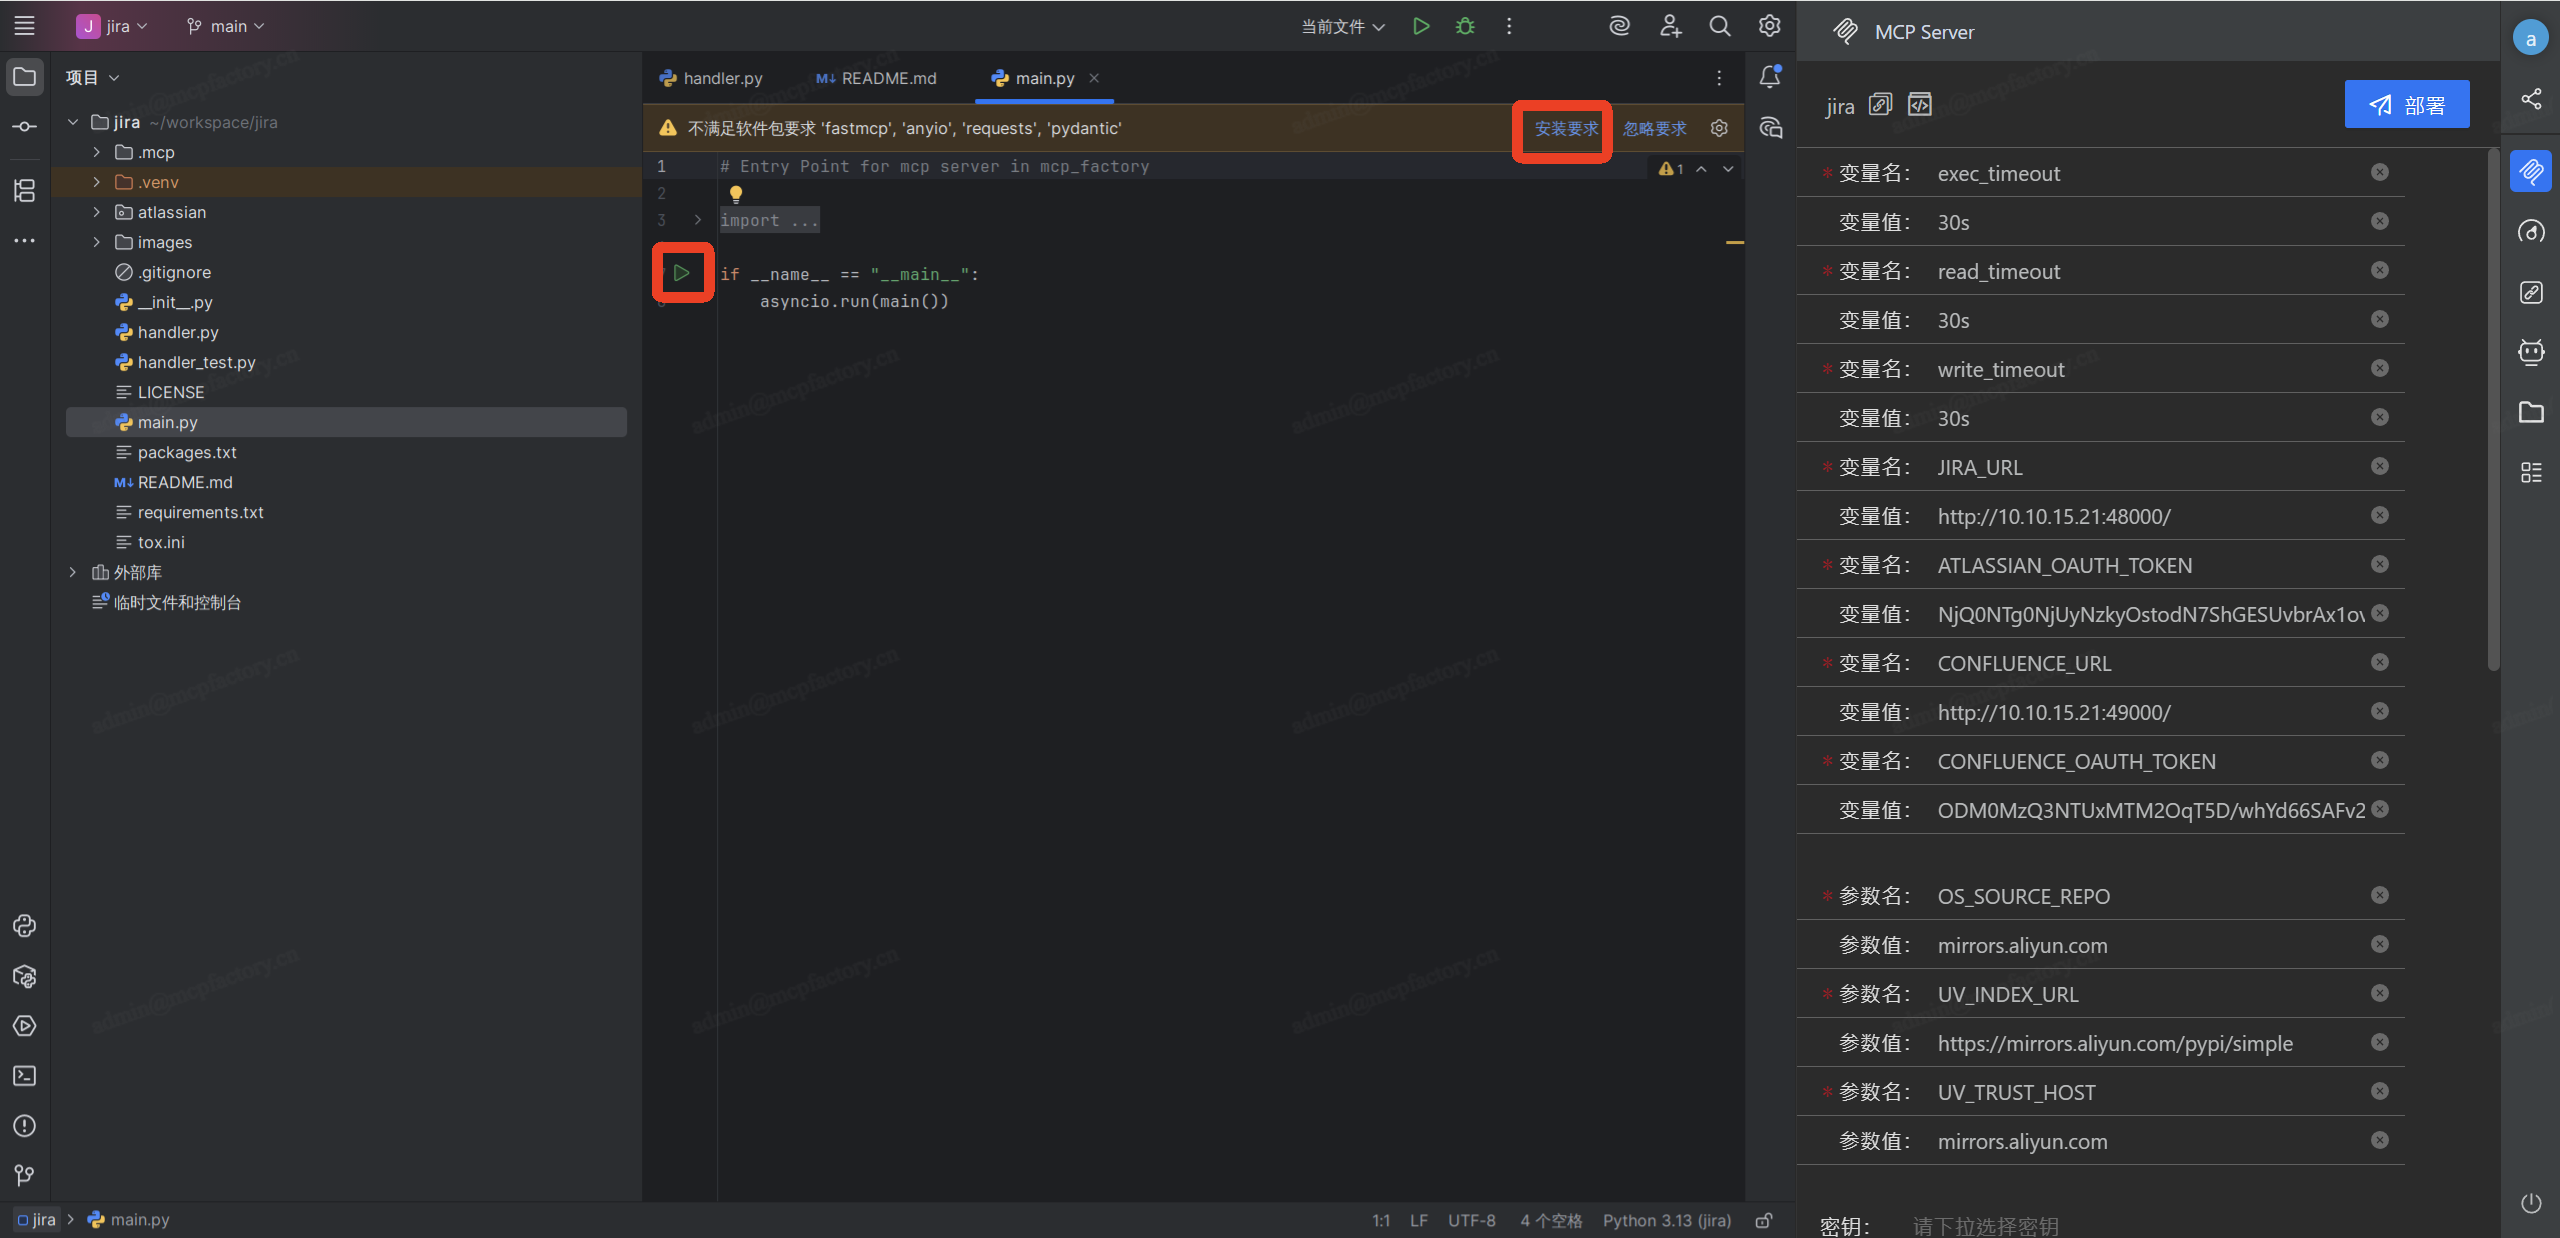Click the Debug bug icon
Viewport: 2560px width, 1238px height.
[x=1465, y=26]
